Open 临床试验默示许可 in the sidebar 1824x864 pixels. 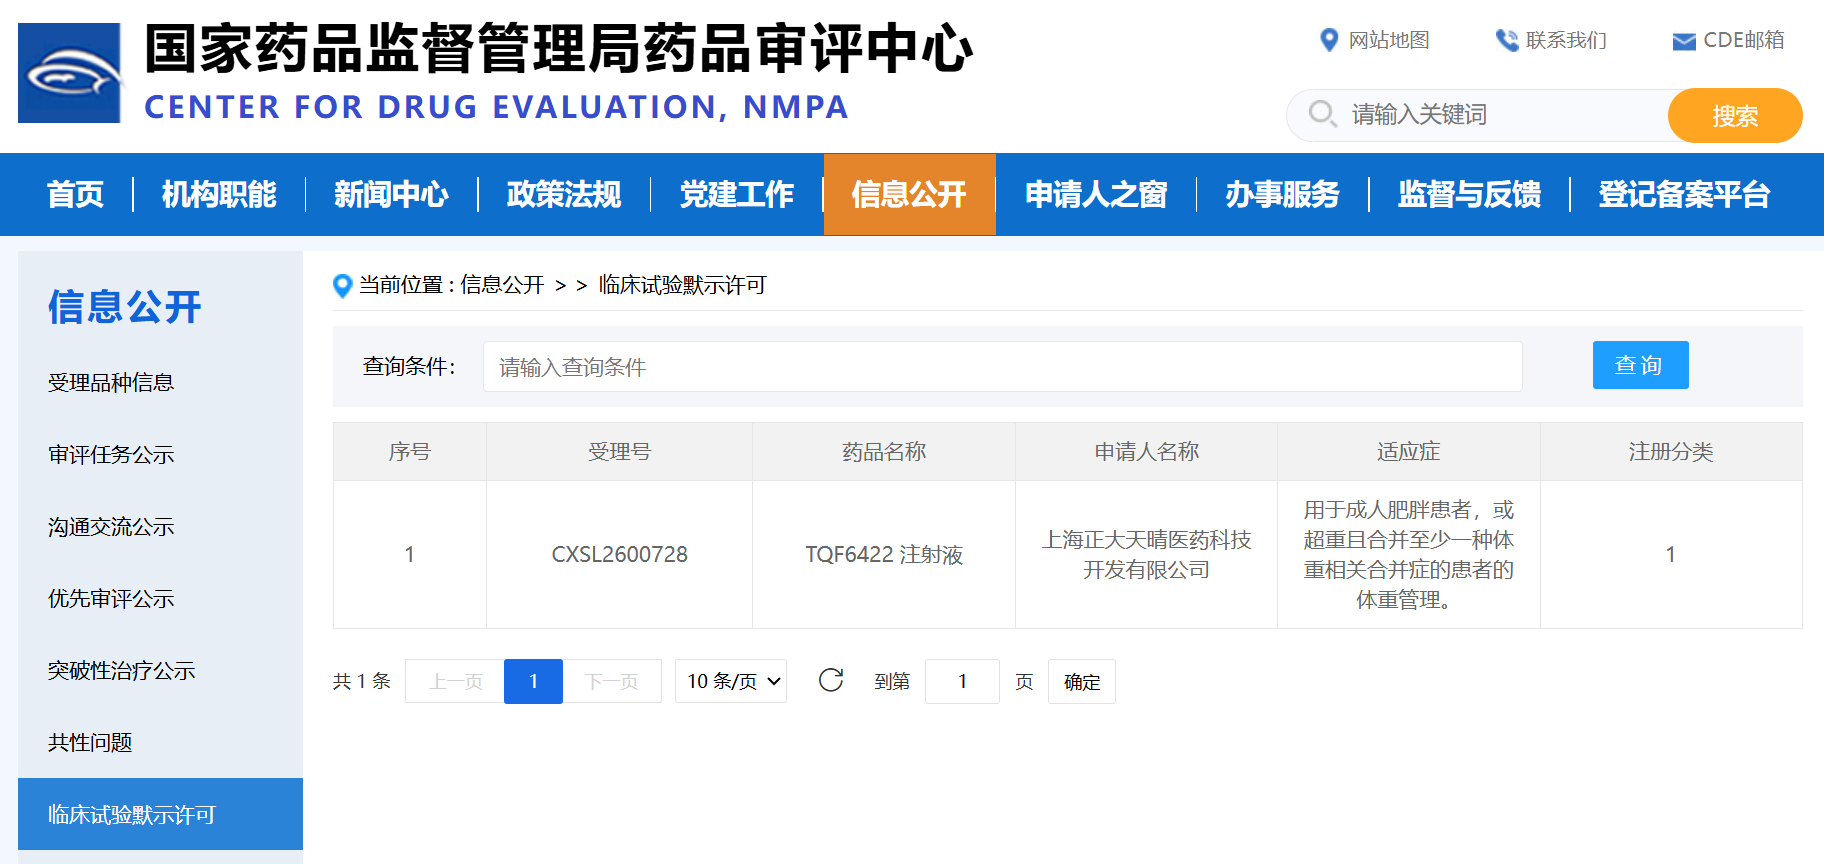[x=160, y=814]
